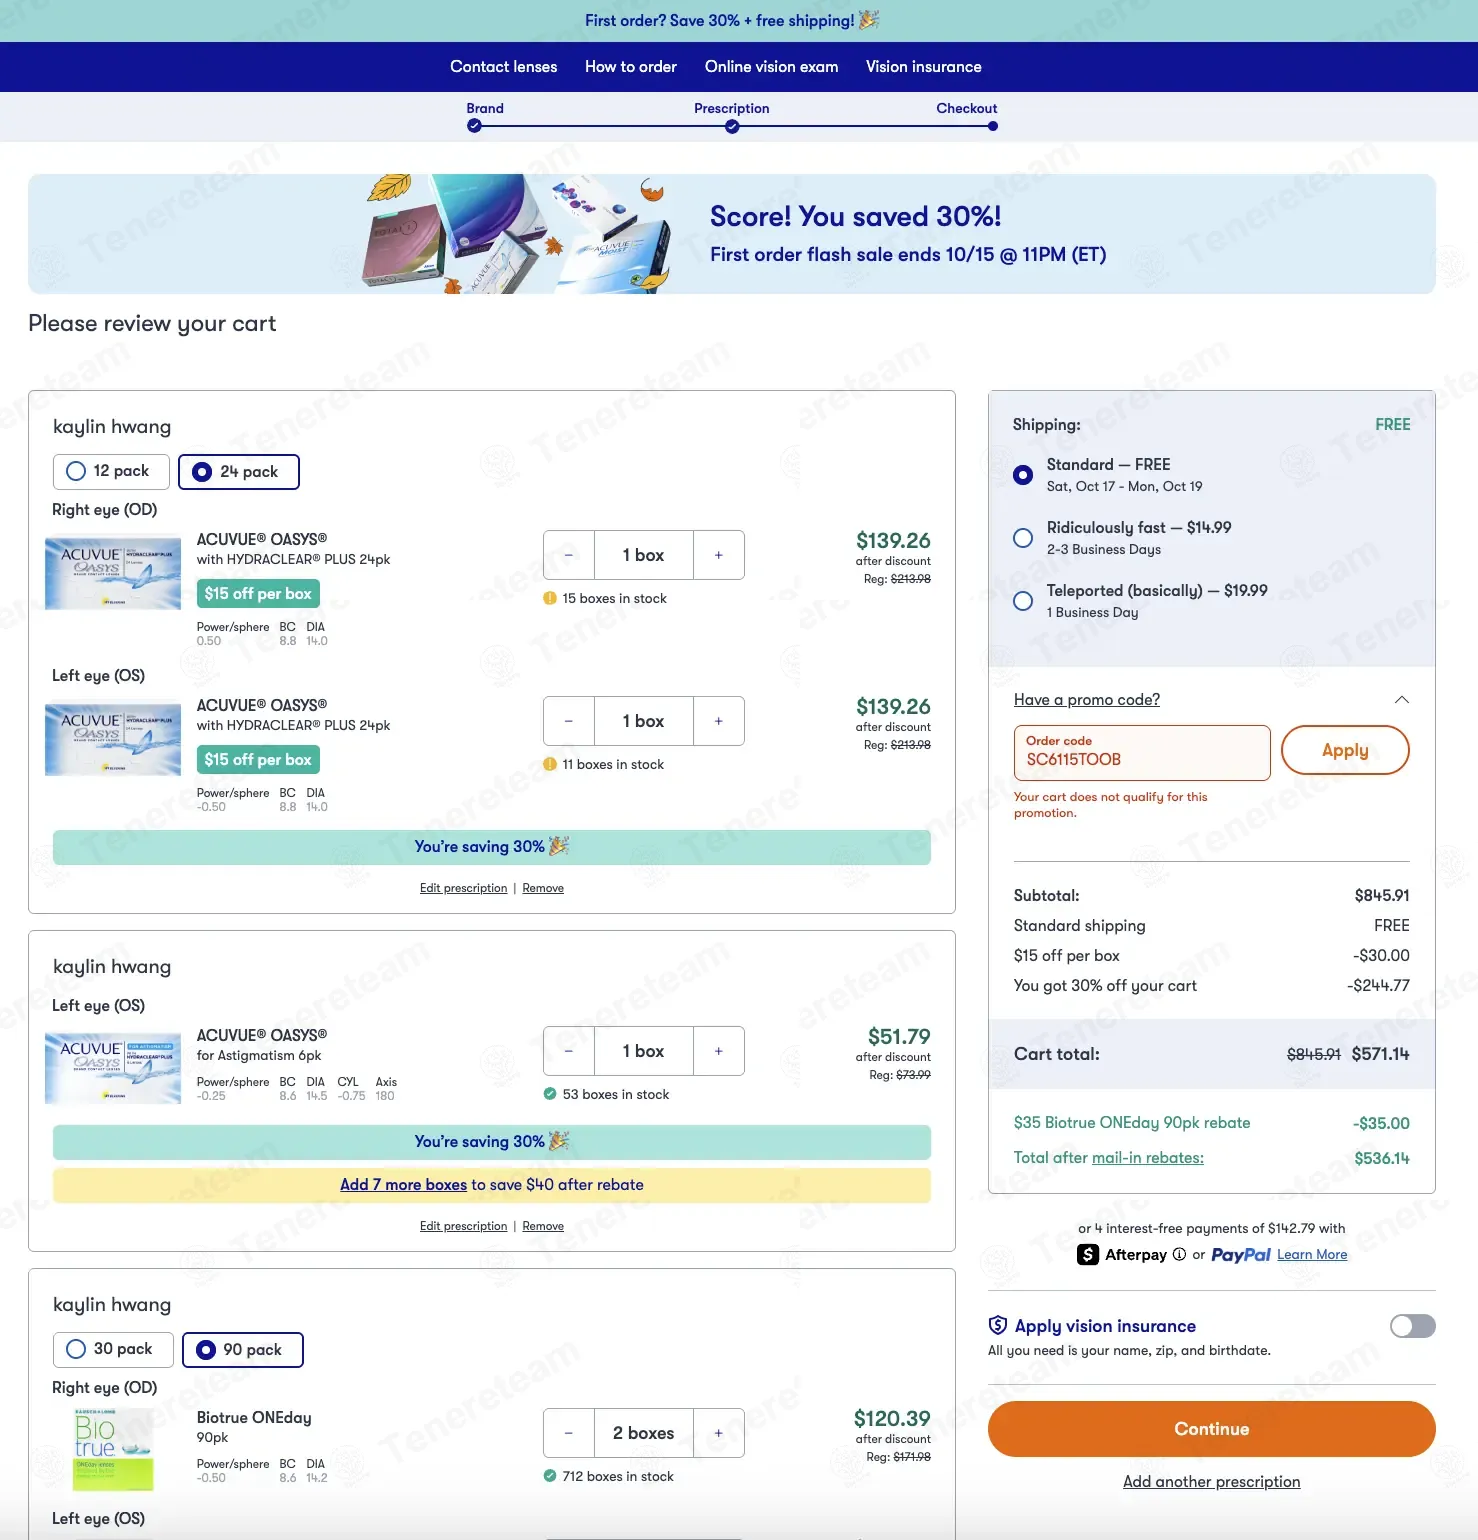Image resolution: width=1478 pixels, height=1540 pixels.
Task: Click the Prescription step marker
Action: (x=732, y=126)
